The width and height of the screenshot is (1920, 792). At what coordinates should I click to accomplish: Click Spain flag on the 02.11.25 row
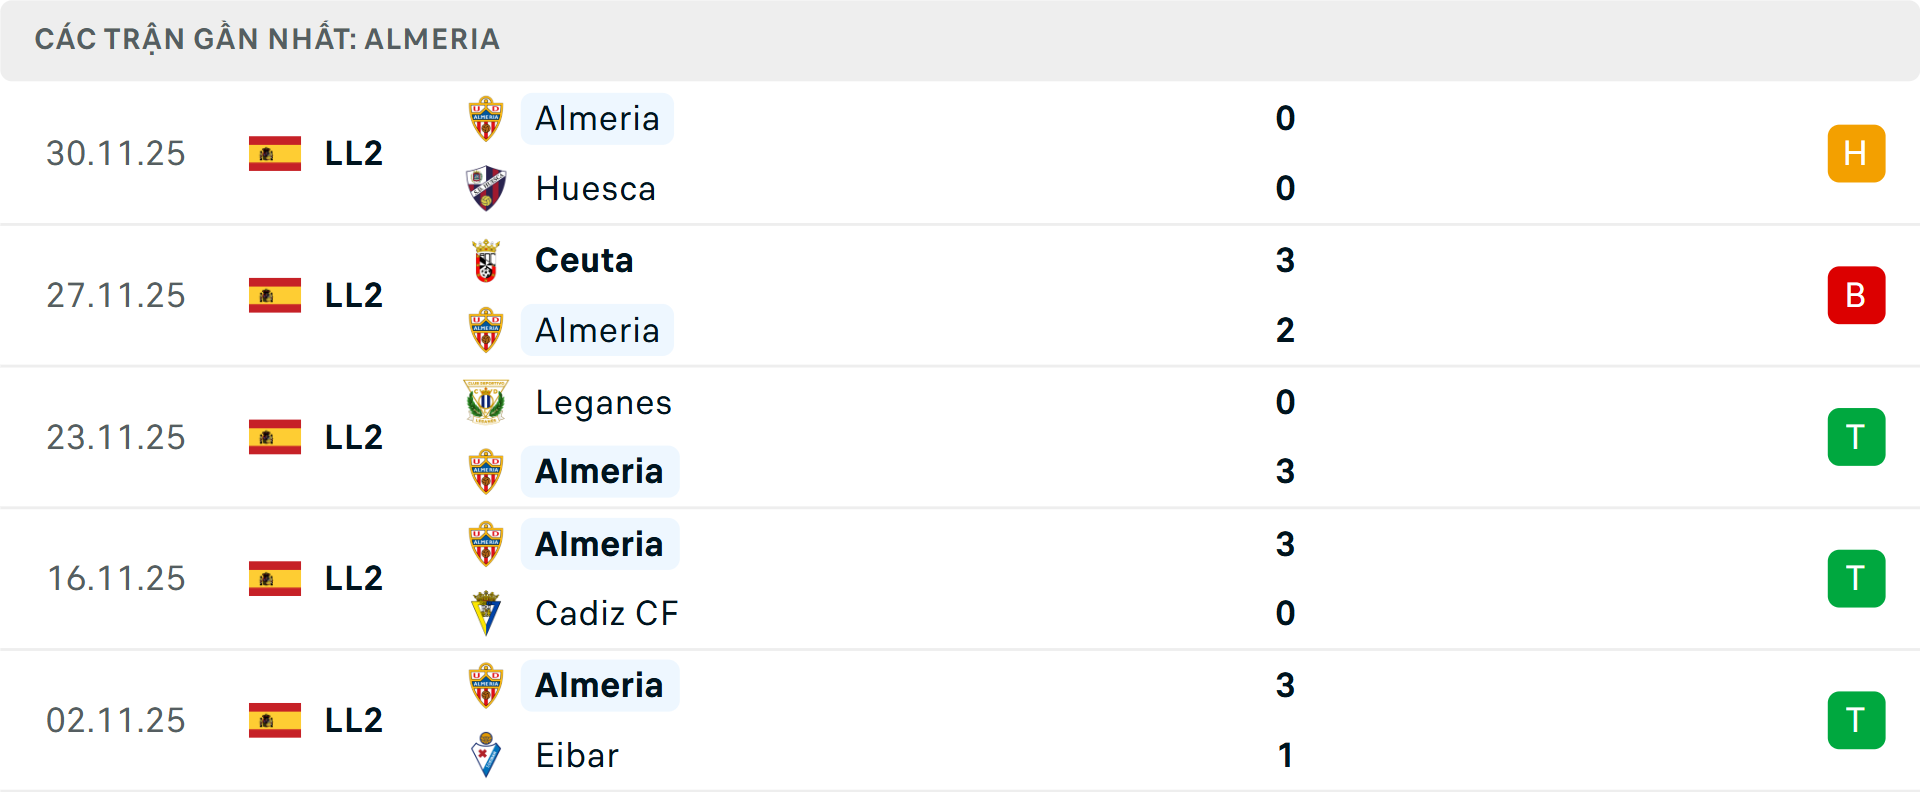(x=275, y=720)
